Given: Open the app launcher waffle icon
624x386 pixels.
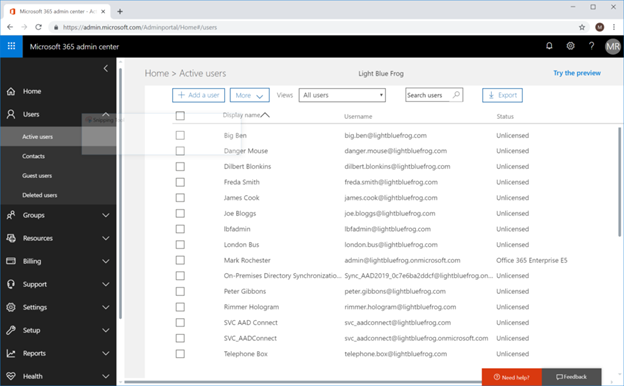Looking at the screenshot, I should [11, 46].
